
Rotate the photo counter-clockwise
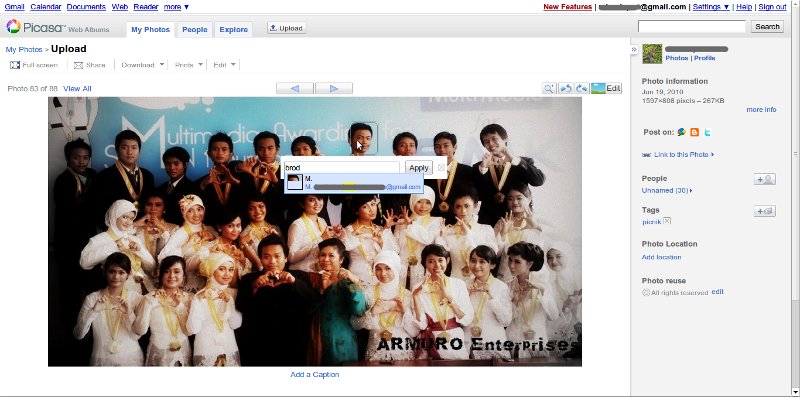(x=565, y=88)
